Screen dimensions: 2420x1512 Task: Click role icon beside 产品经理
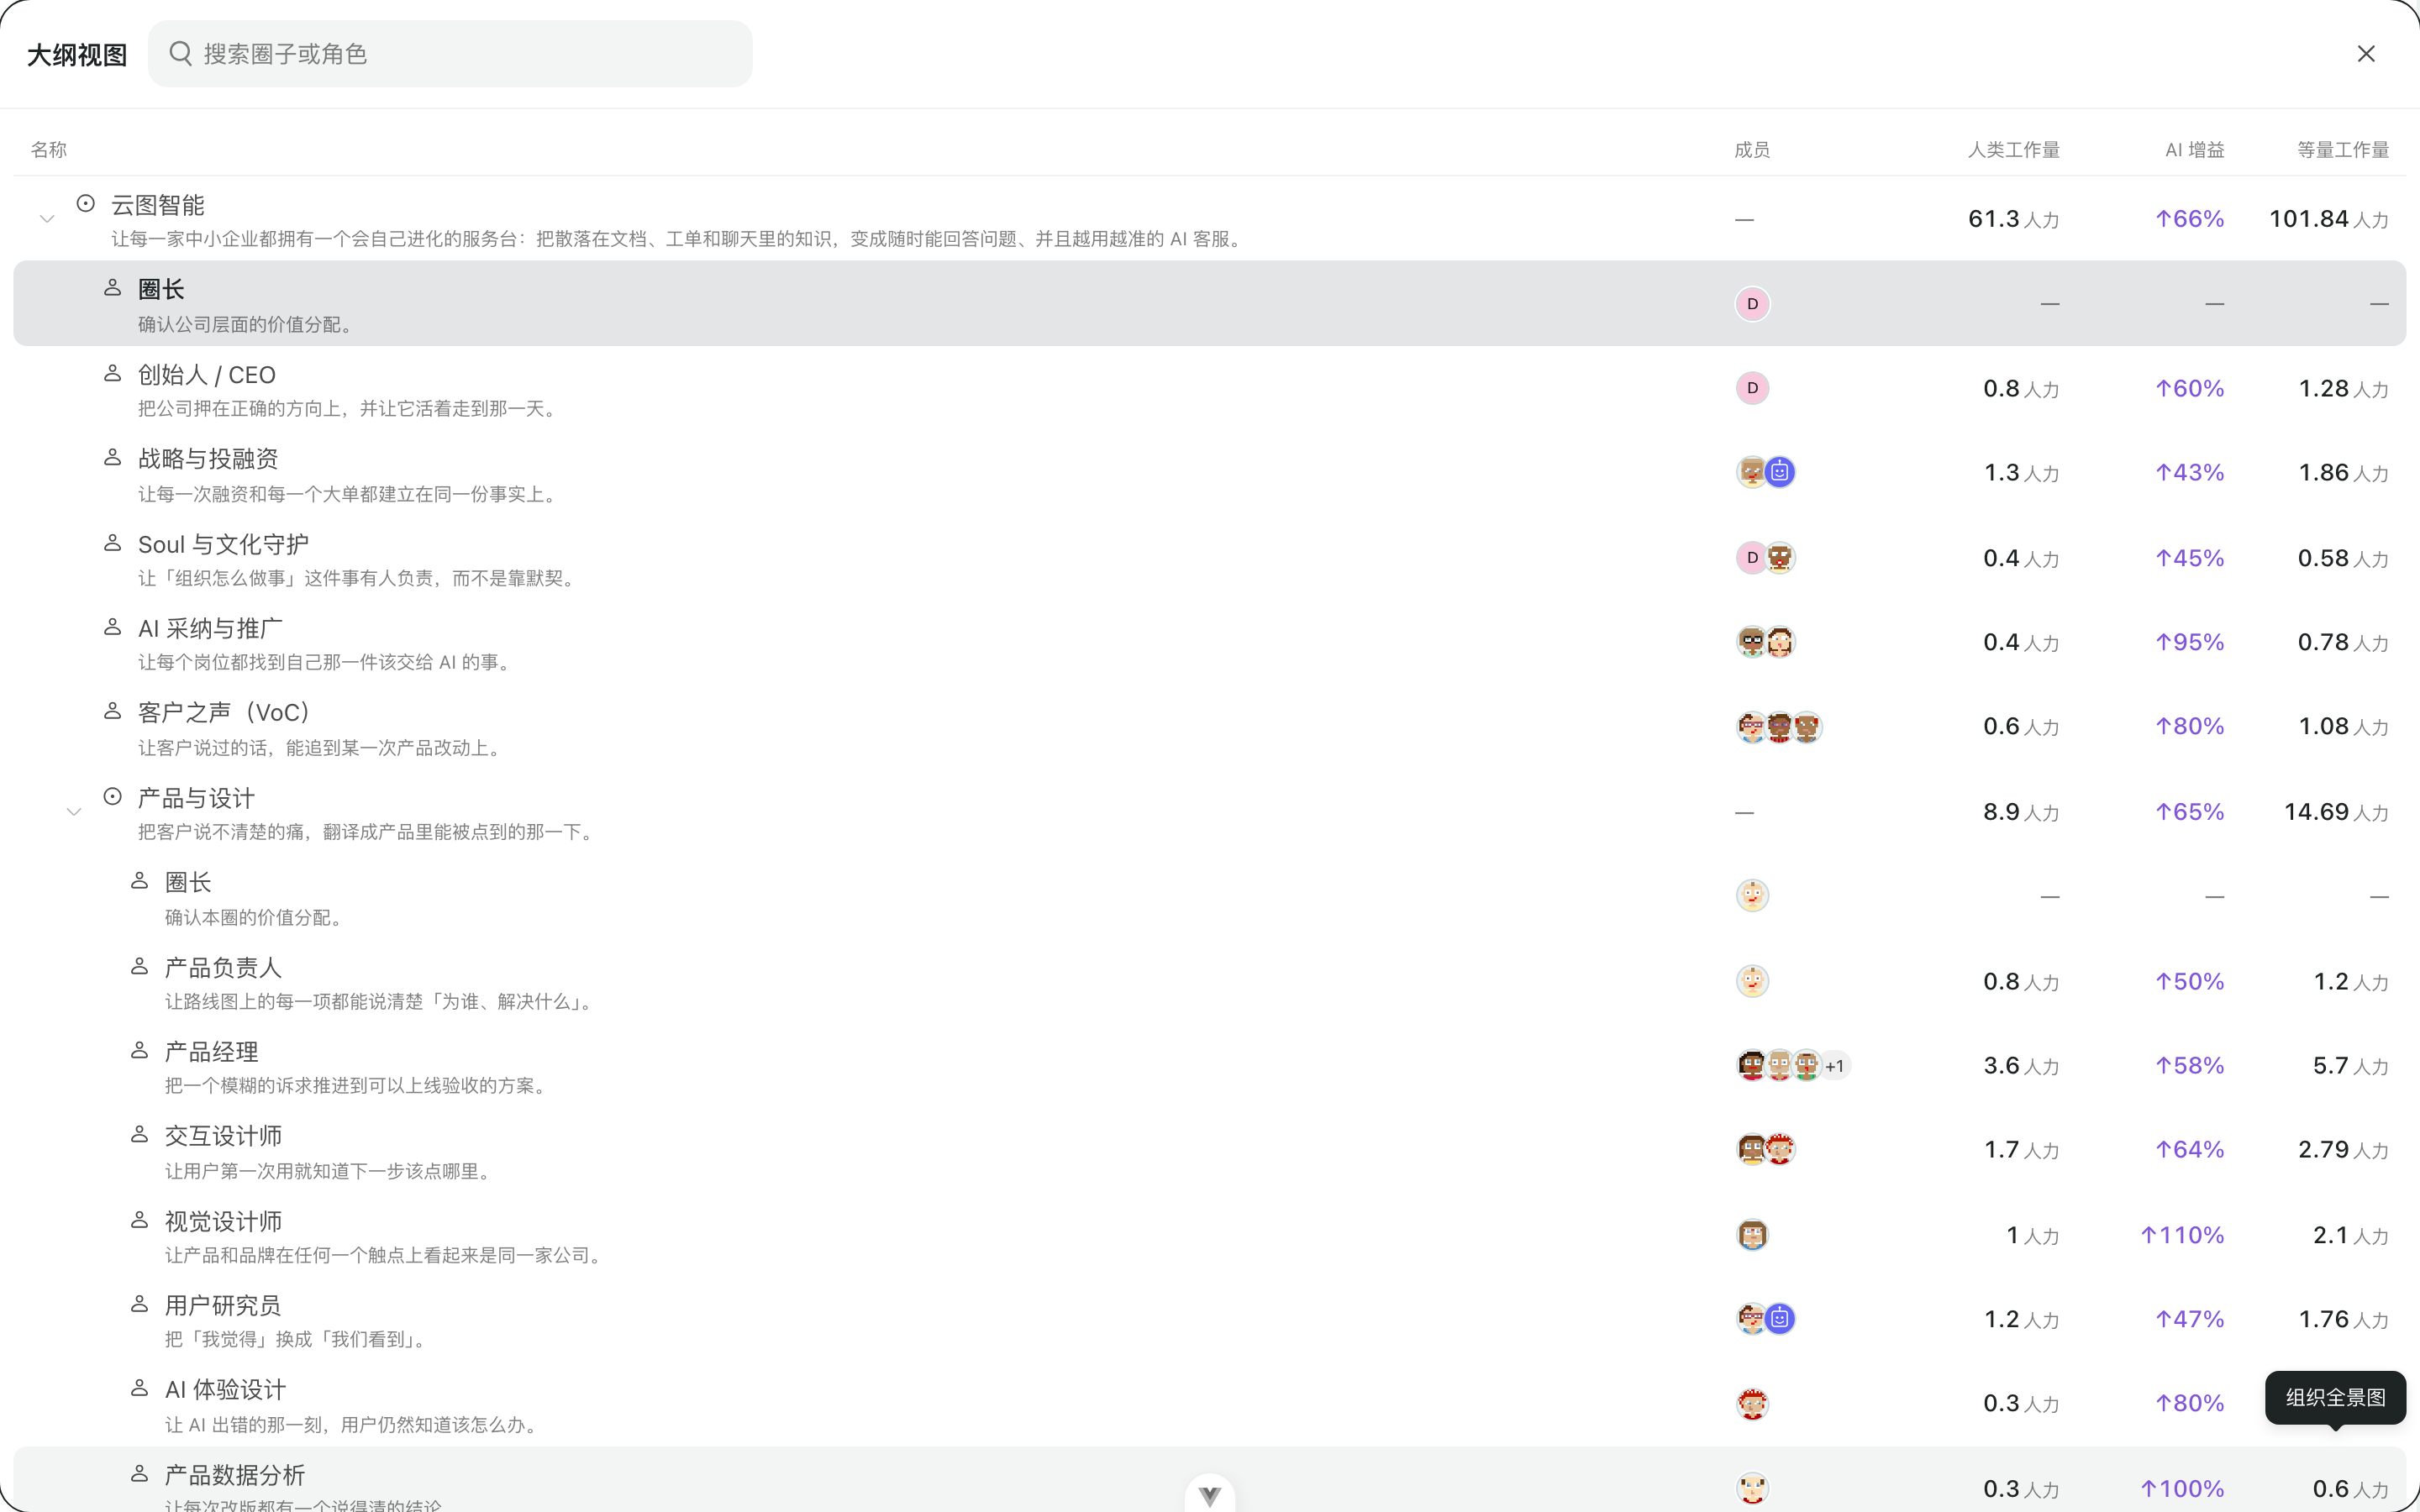pos(140,1051)
